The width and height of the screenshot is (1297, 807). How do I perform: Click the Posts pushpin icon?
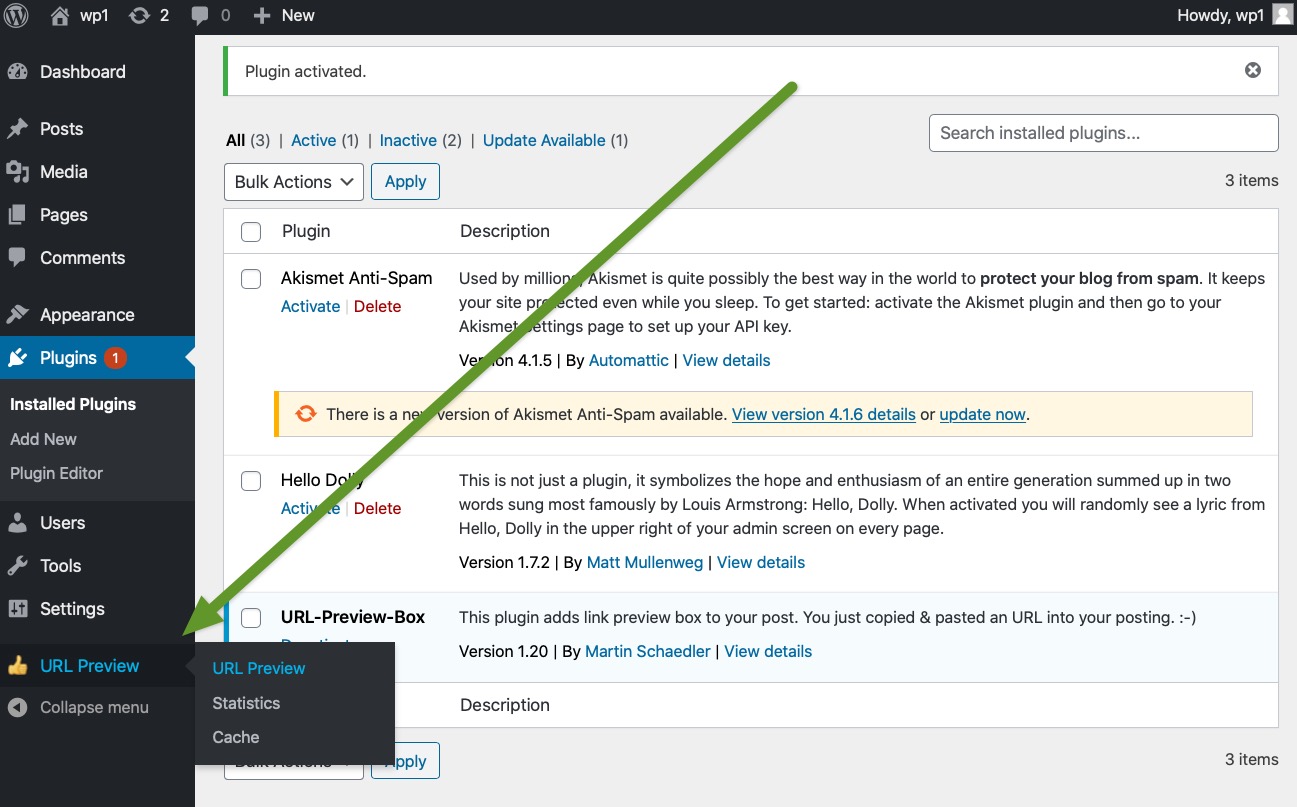[17, 129]
